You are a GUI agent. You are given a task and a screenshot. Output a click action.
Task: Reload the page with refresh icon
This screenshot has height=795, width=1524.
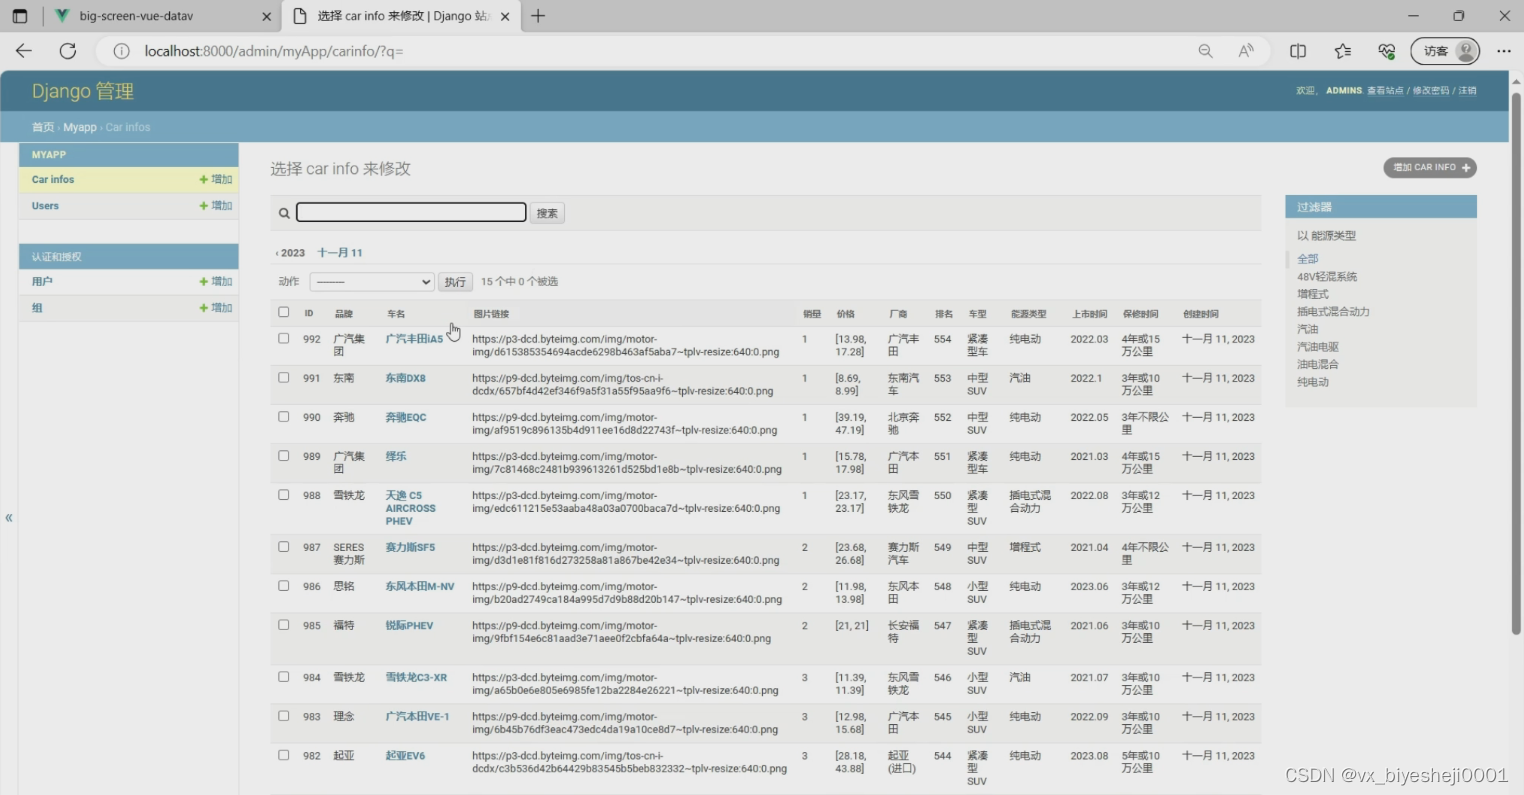pyautogui.click(x=68, y=51)
